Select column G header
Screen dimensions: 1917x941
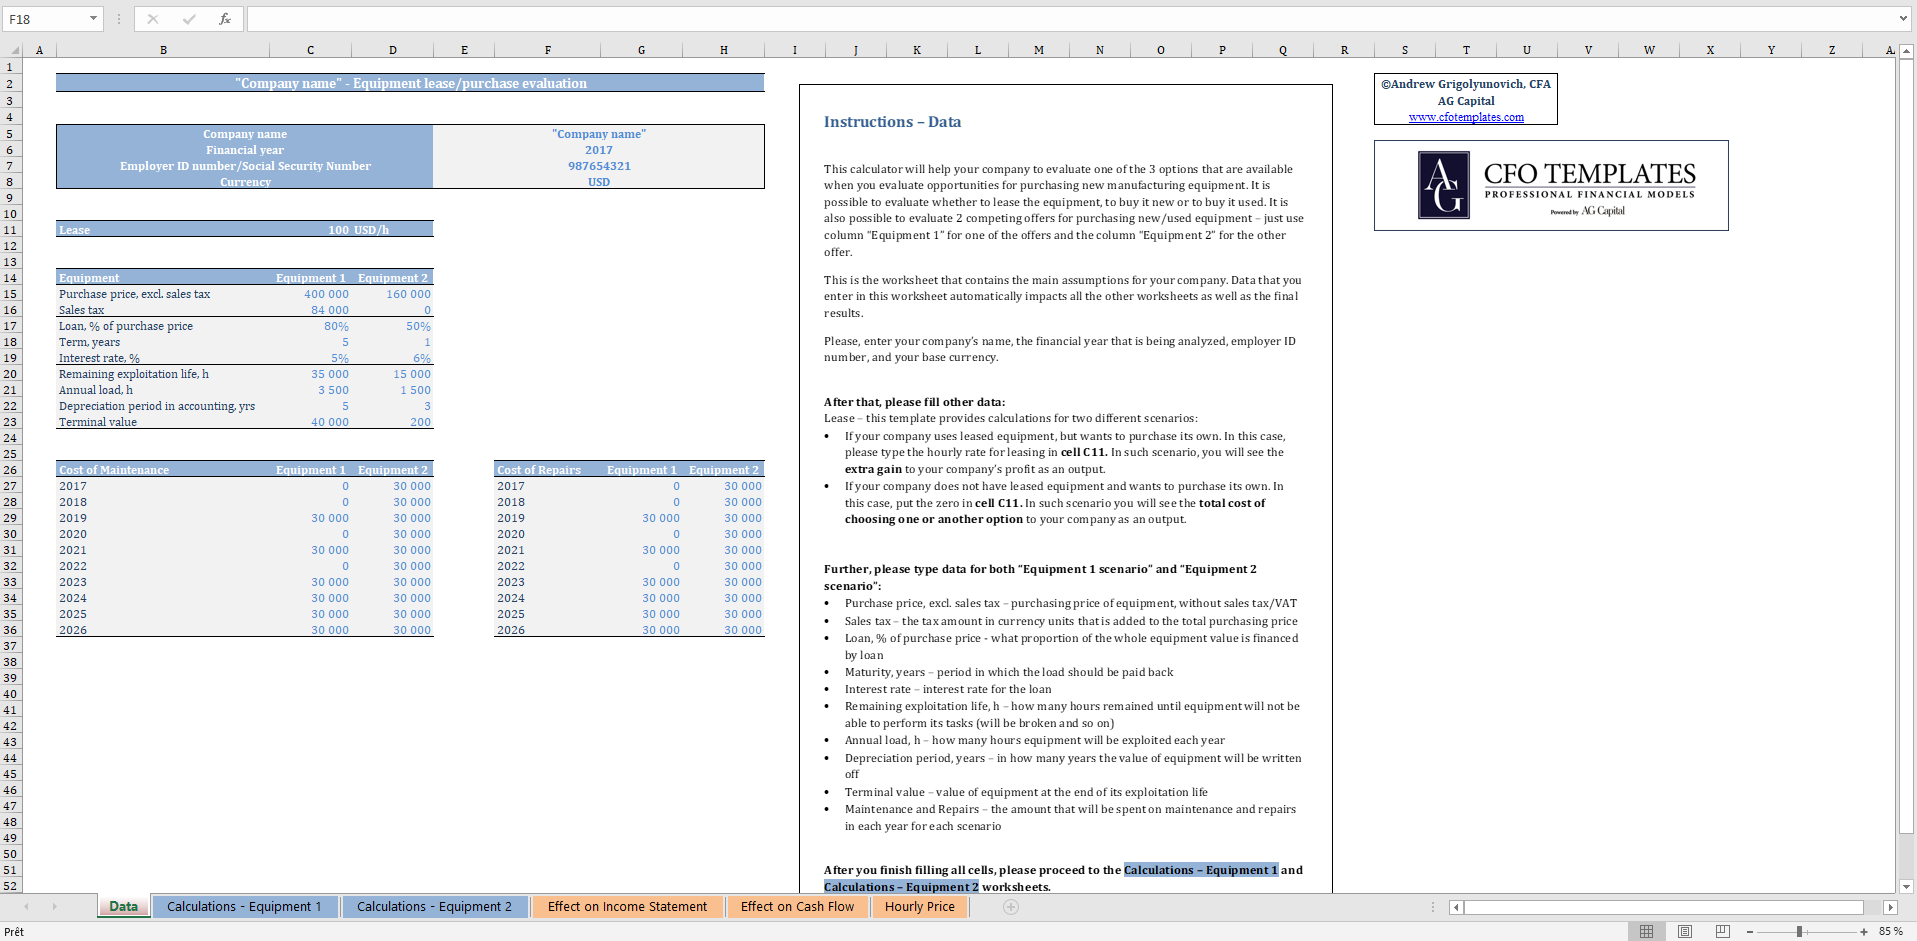[641, 50]
